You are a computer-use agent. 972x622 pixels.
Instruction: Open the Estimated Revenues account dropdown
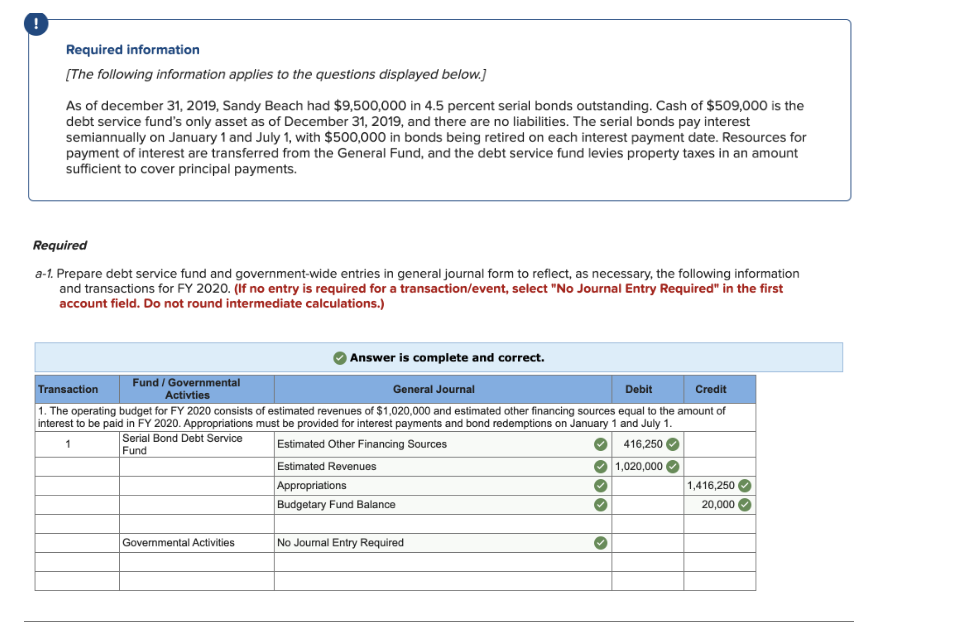click(430, 466)
